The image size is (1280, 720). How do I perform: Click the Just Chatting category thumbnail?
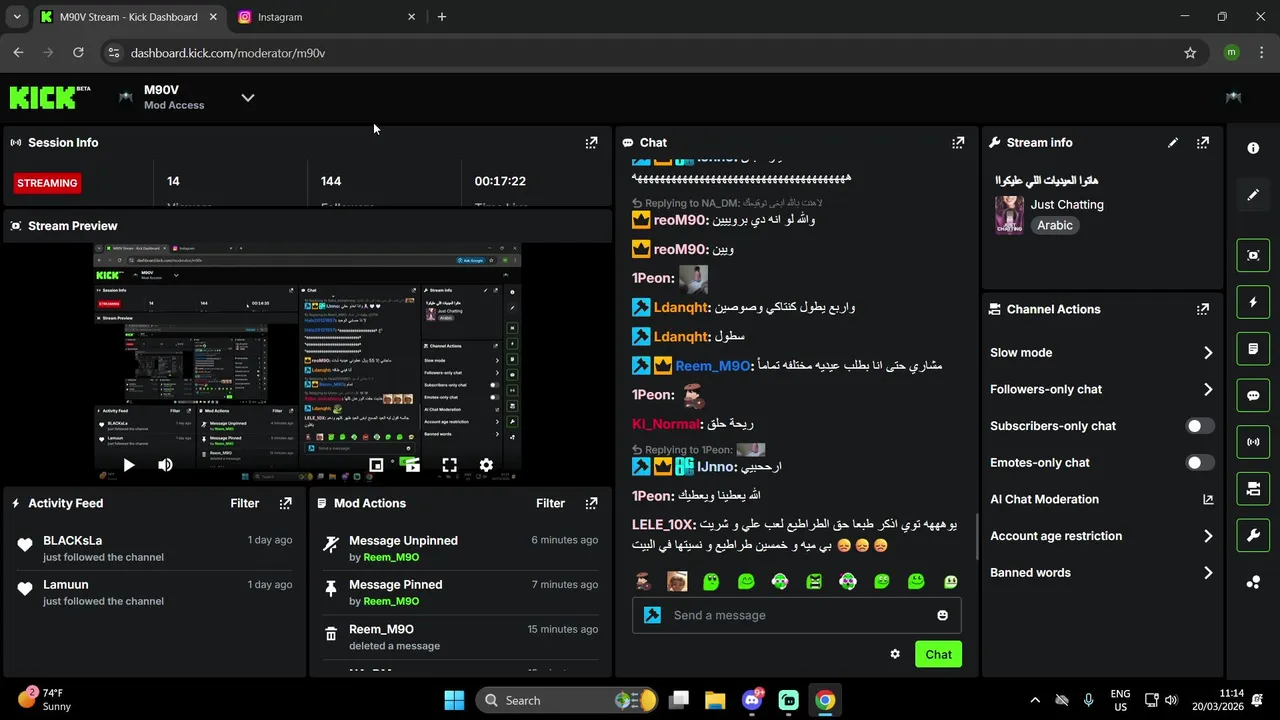[1009, 215]
